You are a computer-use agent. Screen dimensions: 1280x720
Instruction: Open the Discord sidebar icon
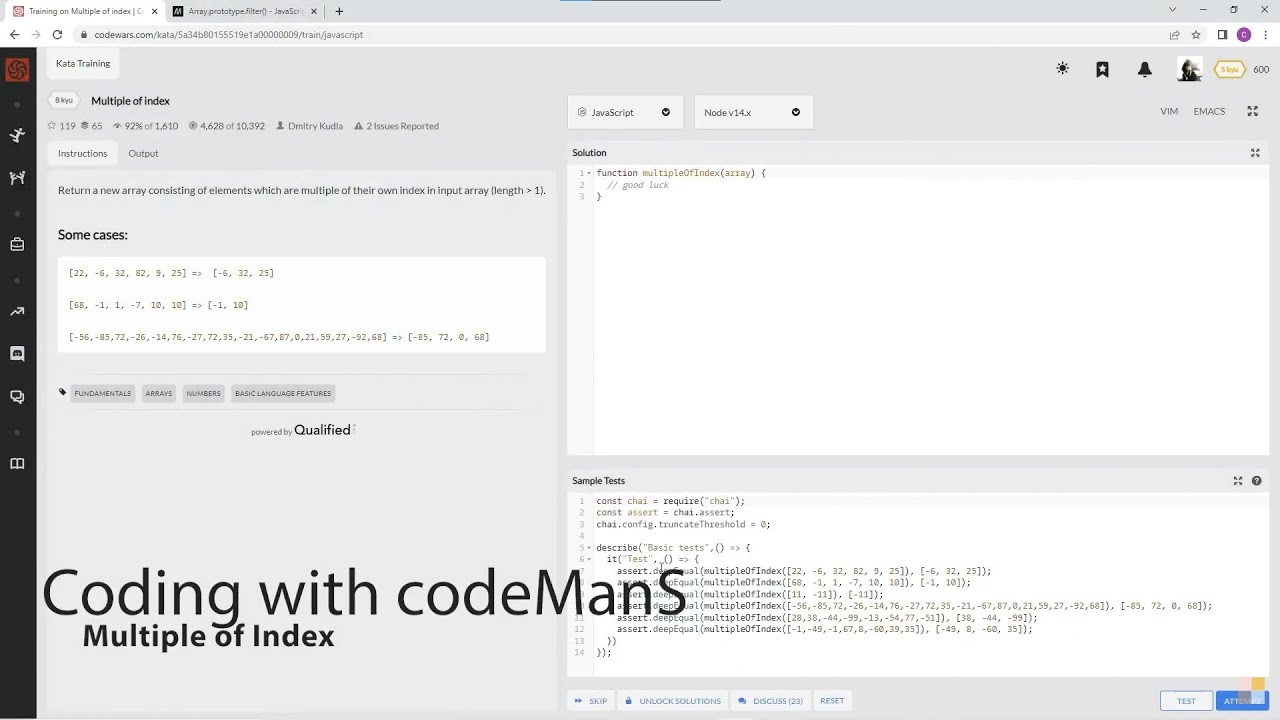click(x=17, y=353)
